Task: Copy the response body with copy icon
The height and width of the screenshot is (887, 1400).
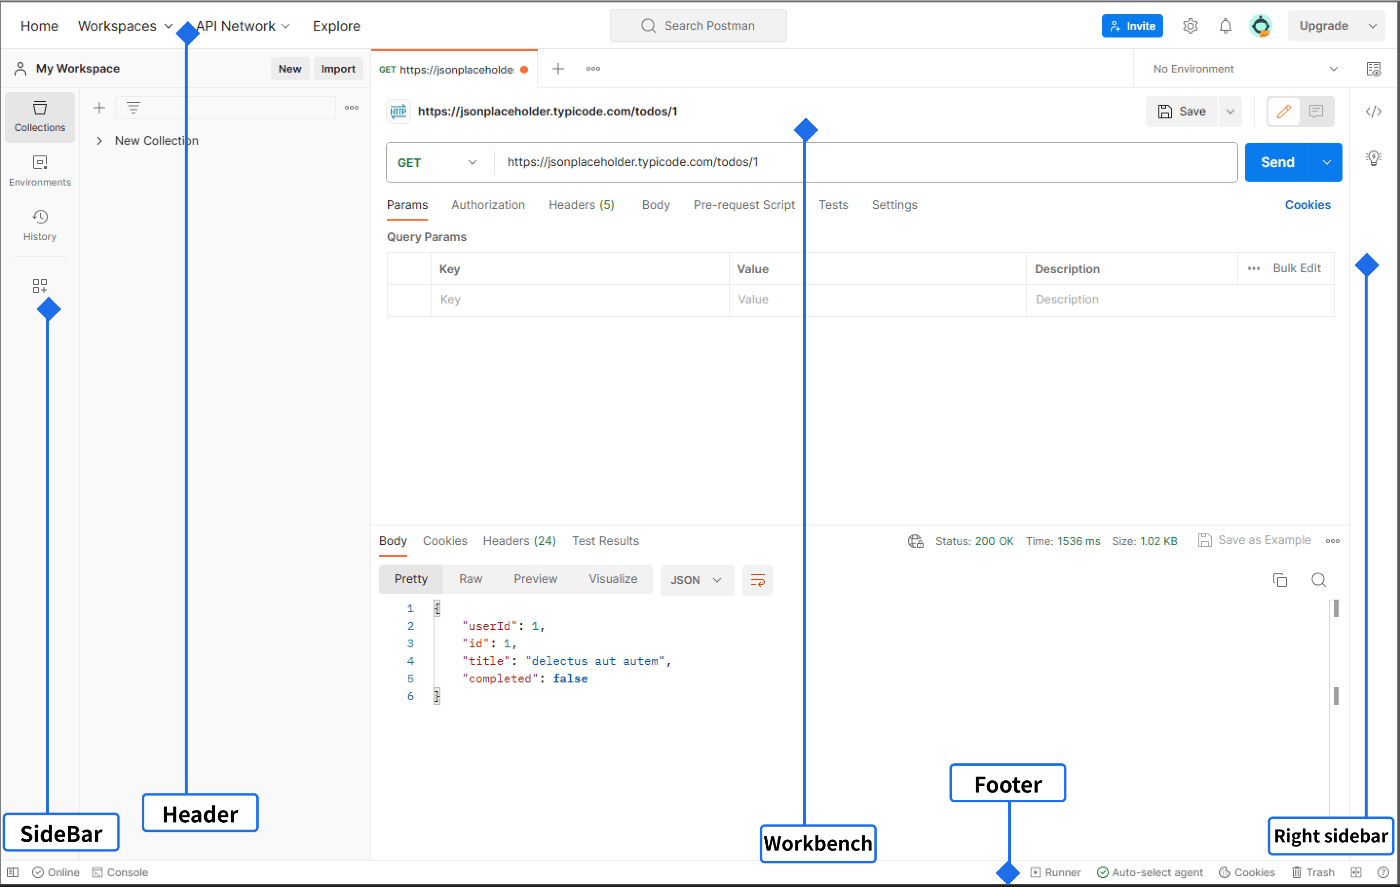Action: click(1279, 580)
